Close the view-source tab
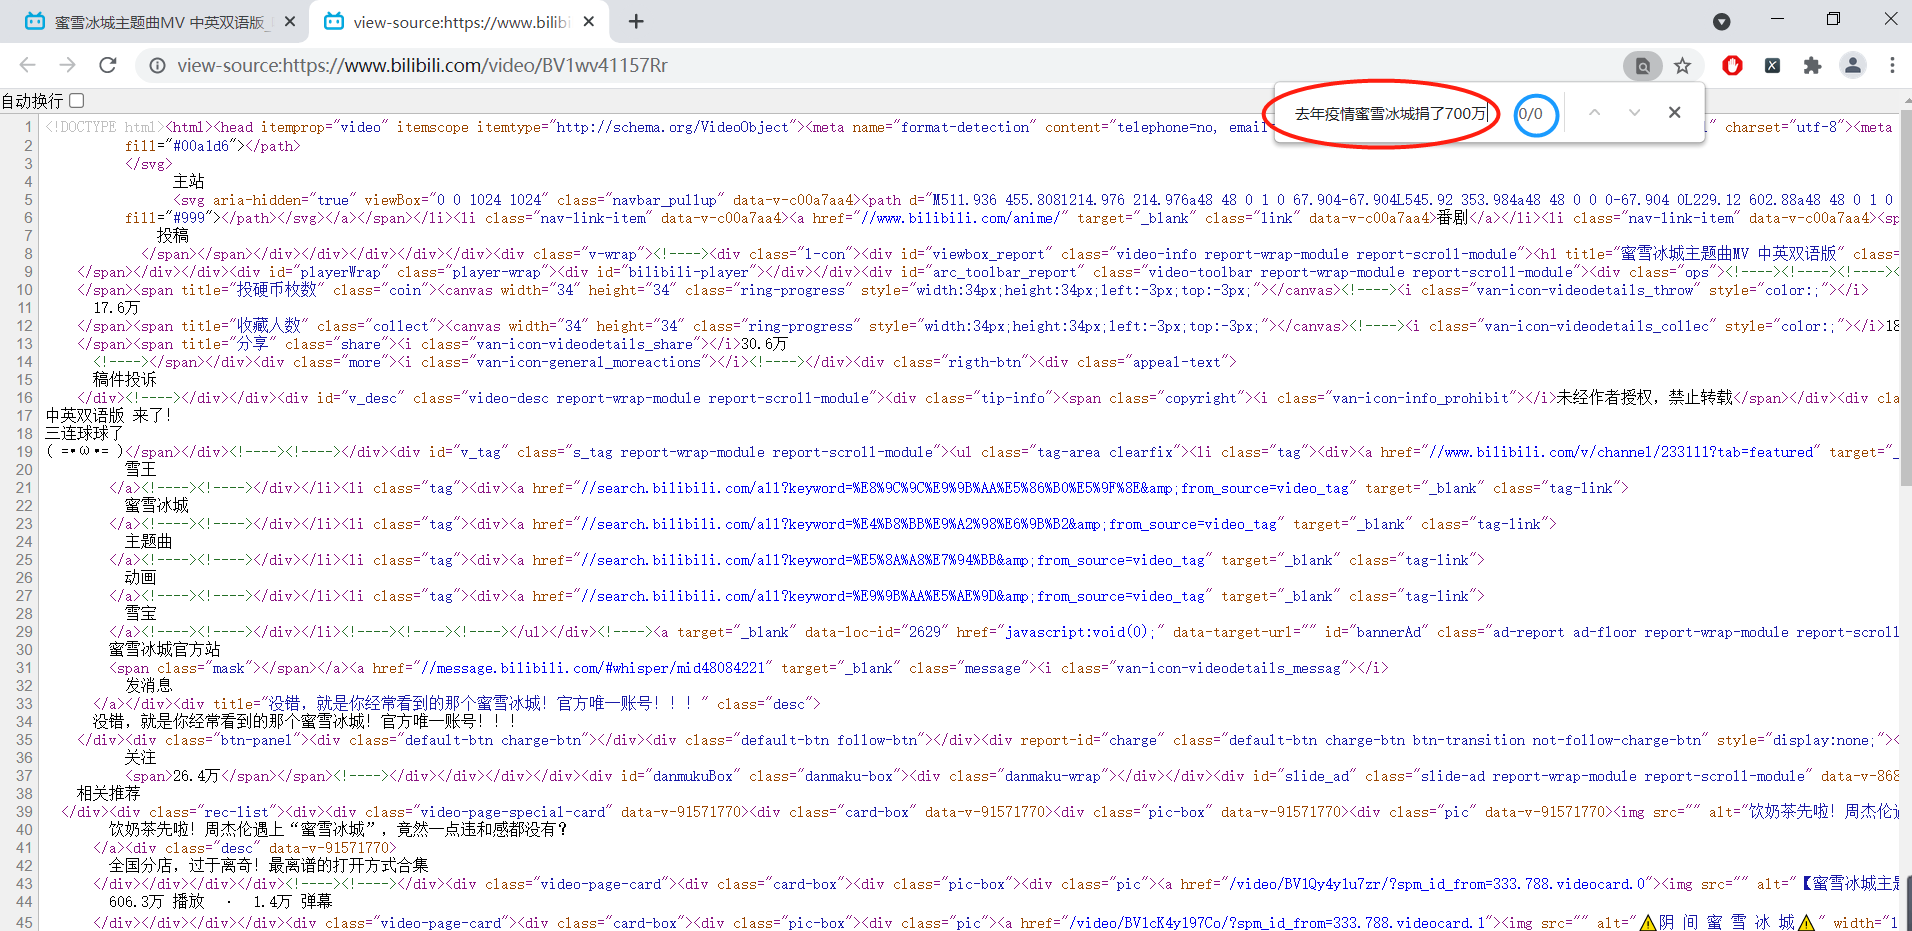This screenshot has height=931, width=1912. (589, 21)
